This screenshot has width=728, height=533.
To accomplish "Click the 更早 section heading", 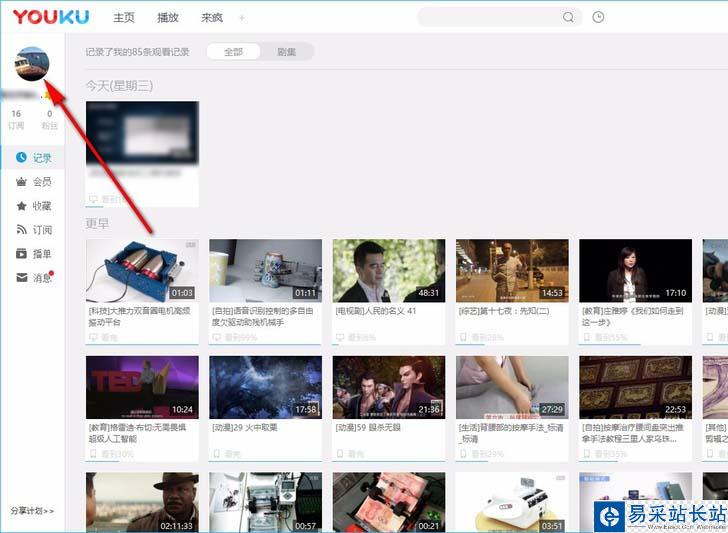I will pyautogui.click(x=98, y=223).
